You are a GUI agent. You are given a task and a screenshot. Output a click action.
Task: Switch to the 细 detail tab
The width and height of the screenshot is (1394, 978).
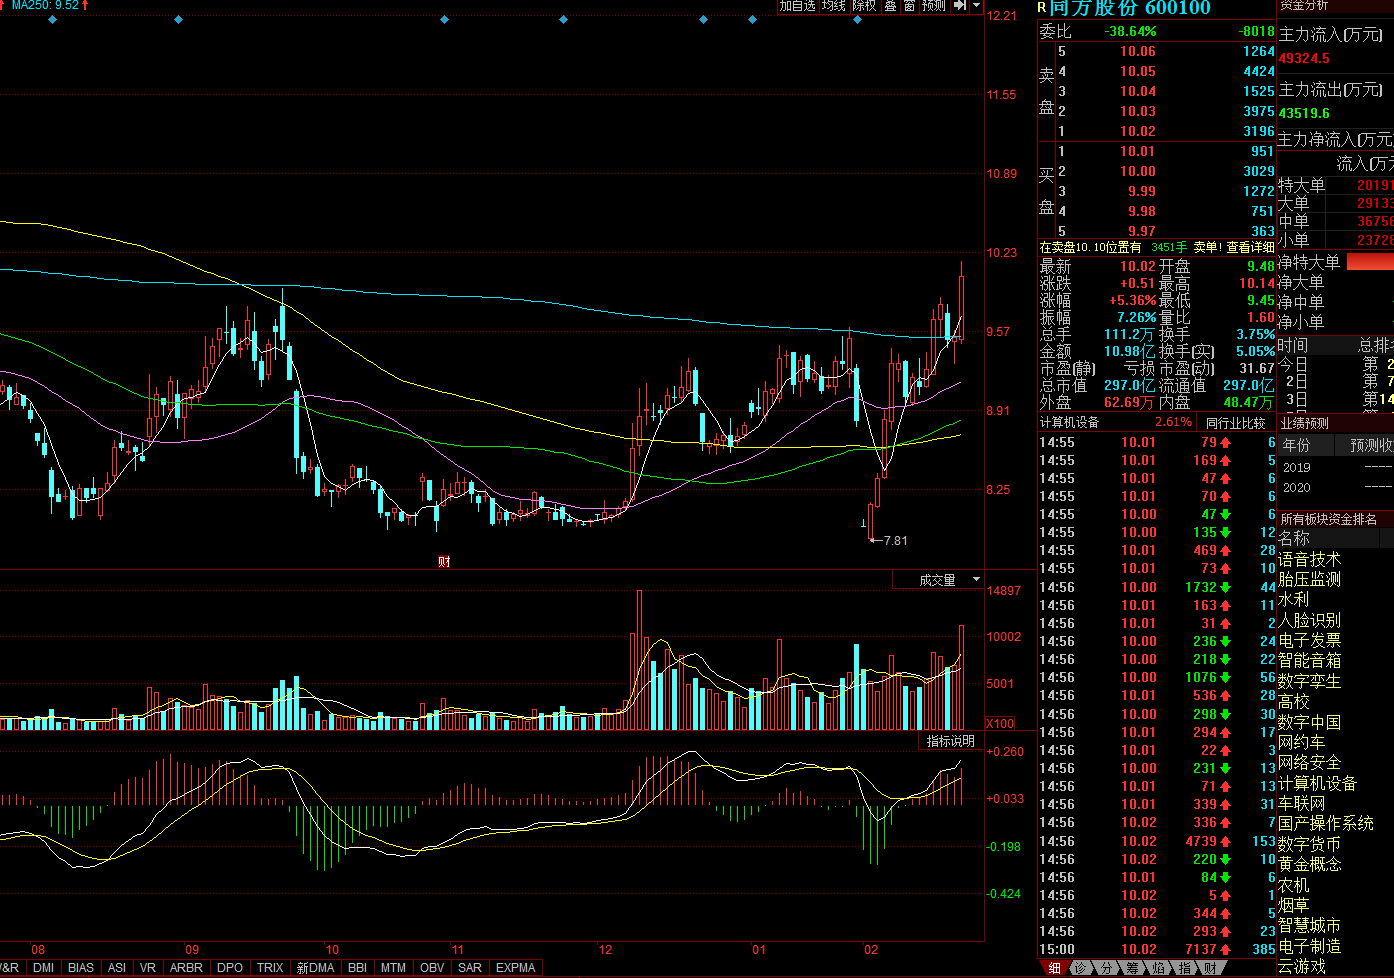point(1054,968)
